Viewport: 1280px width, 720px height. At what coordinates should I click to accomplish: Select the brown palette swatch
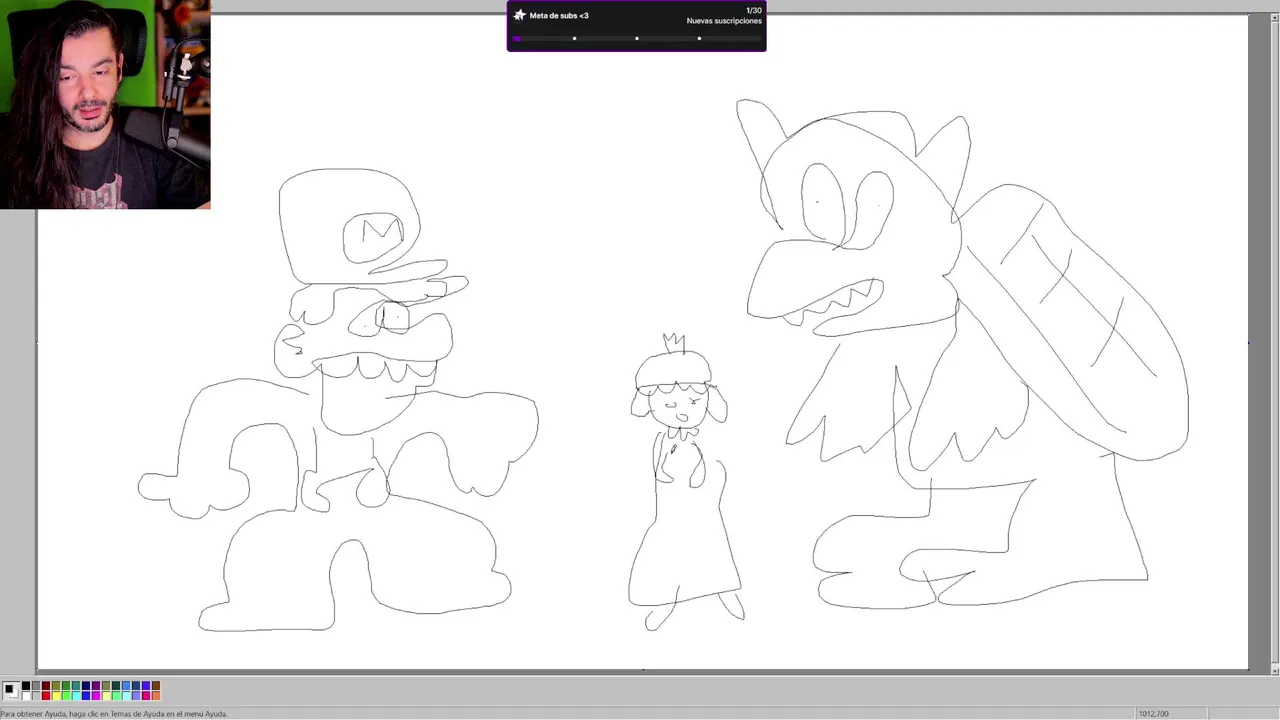tap(156, 686)
